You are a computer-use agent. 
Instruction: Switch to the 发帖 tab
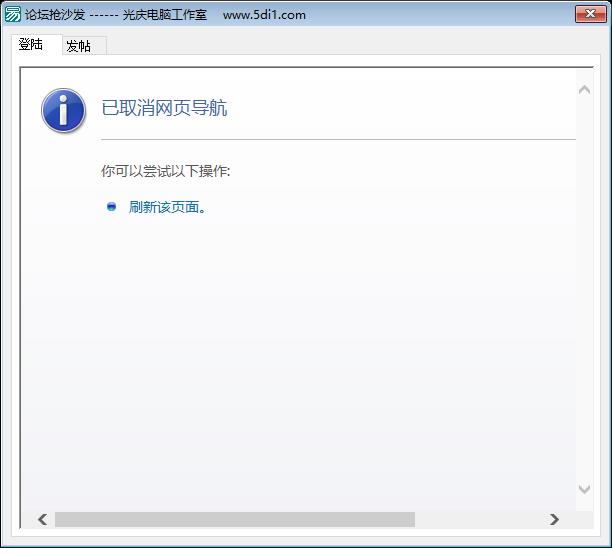84,46
